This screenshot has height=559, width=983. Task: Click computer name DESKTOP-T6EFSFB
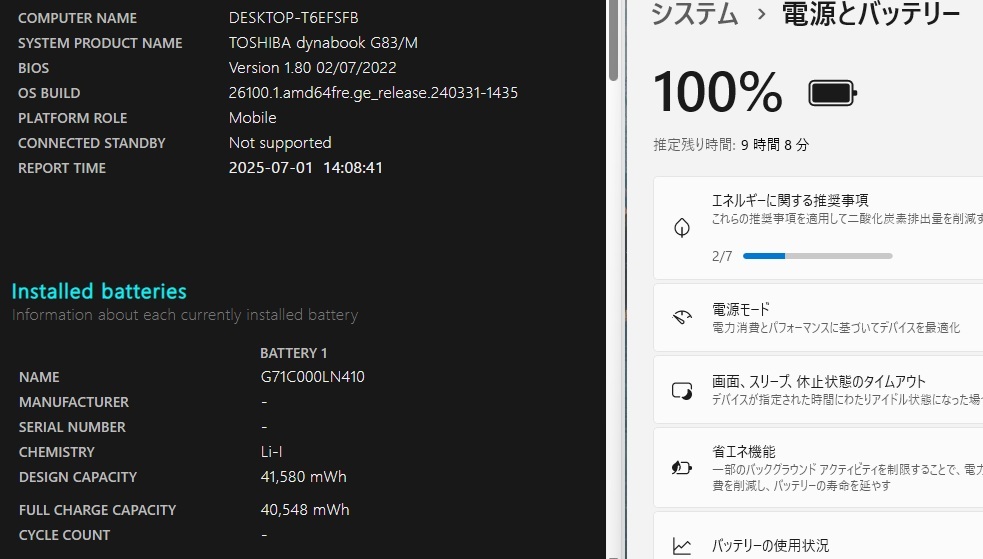[x=293, y=18]
